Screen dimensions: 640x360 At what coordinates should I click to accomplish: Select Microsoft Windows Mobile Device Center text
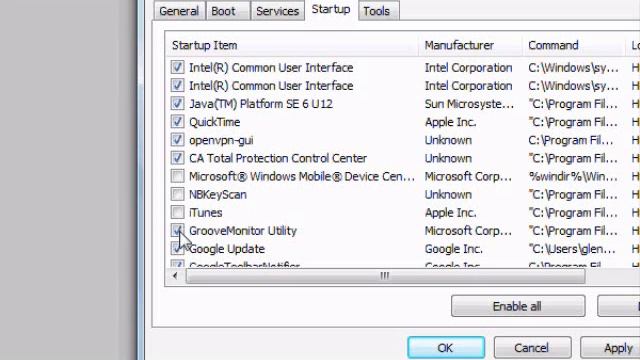click(302, 176)
